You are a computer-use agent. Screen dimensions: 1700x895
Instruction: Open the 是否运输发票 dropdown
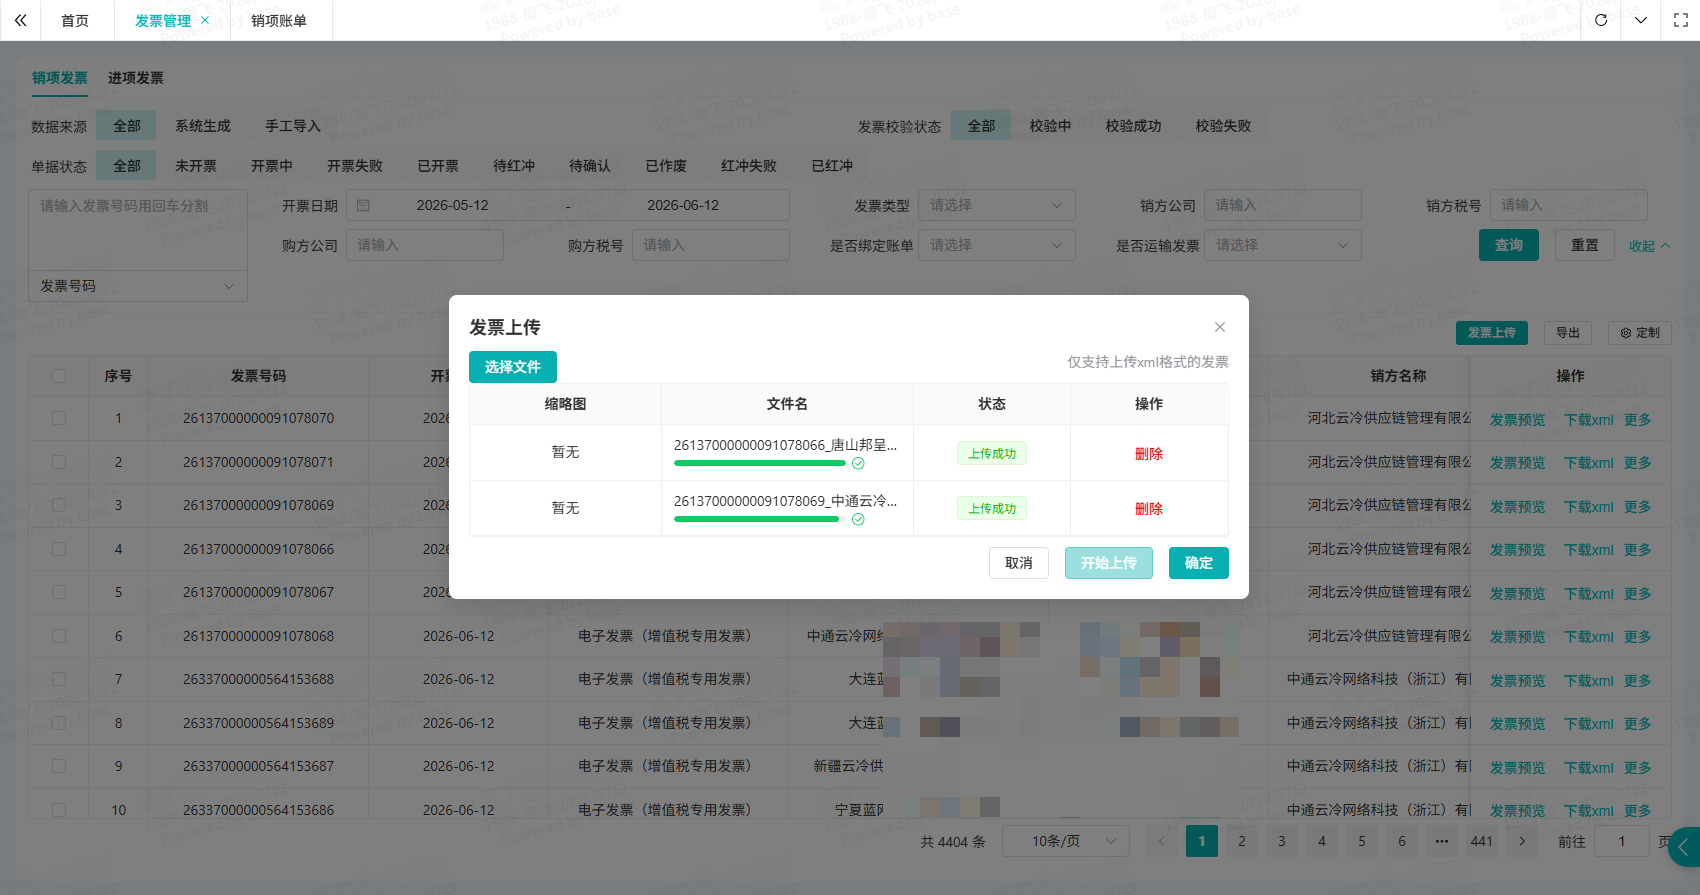tap(1283, 245)
